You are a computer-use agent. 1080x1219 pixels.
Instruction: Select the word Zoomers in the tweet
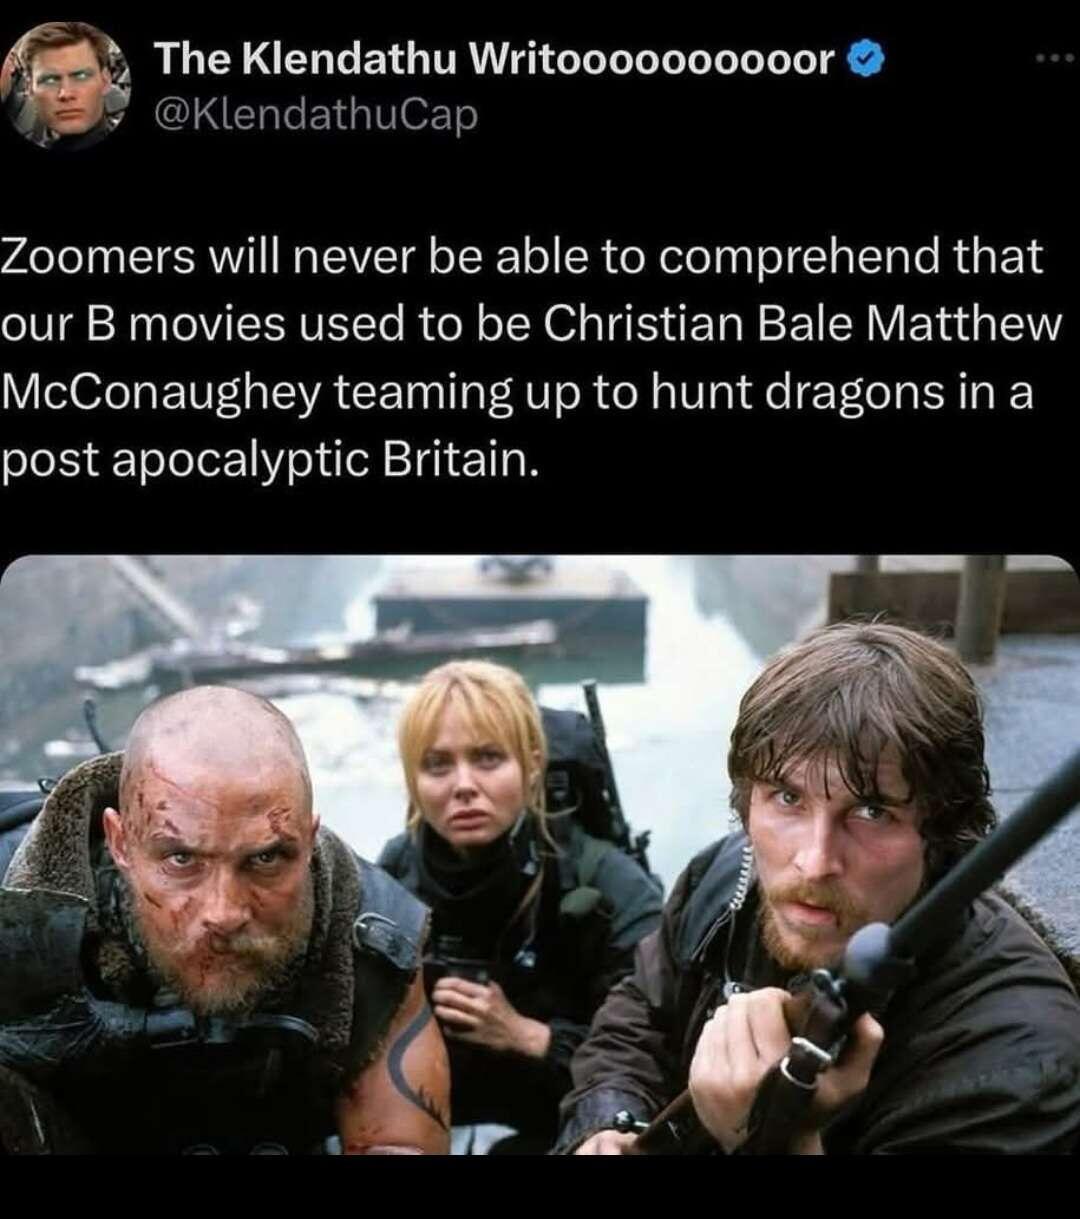99,256
